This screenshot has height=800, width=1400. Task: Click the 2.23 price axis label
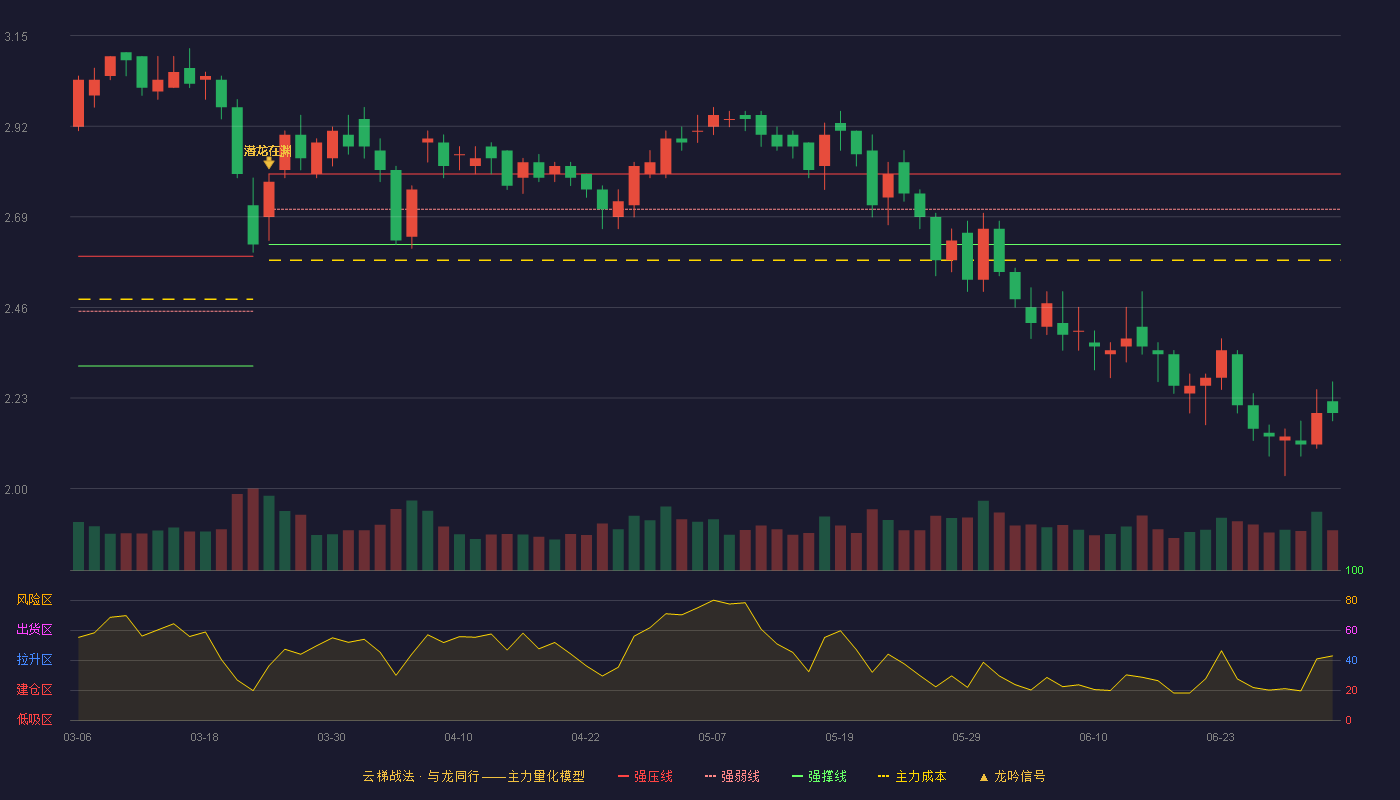16,399
